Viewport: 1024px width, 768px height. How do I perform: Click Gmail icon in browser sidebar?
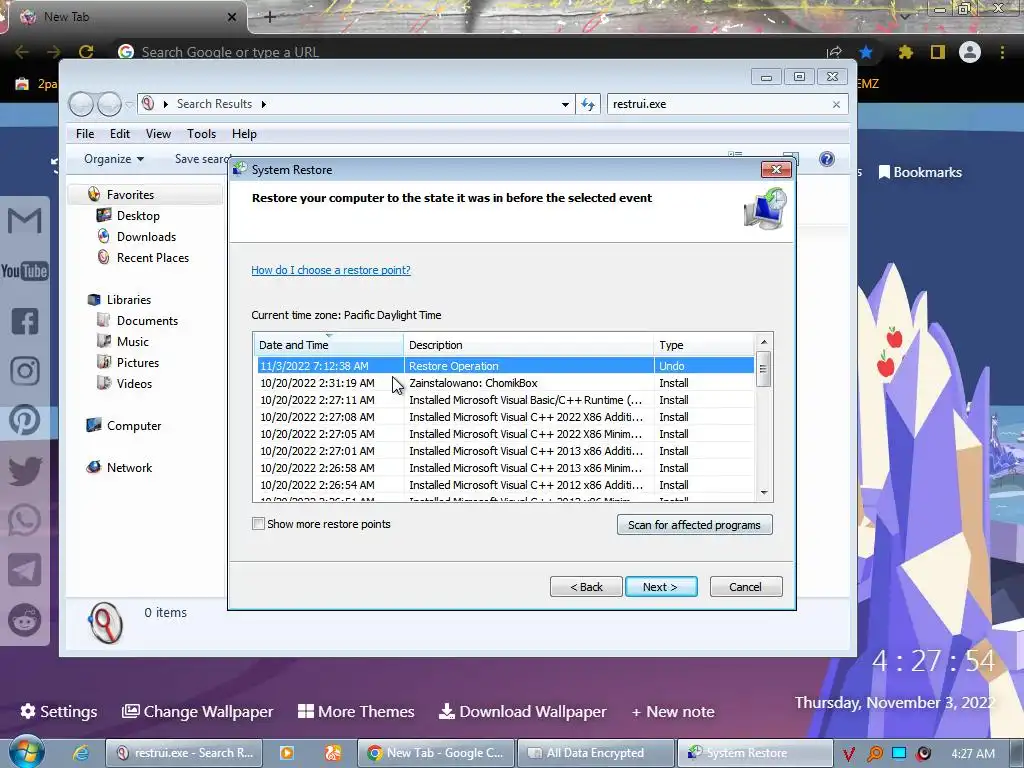(25, 221)
